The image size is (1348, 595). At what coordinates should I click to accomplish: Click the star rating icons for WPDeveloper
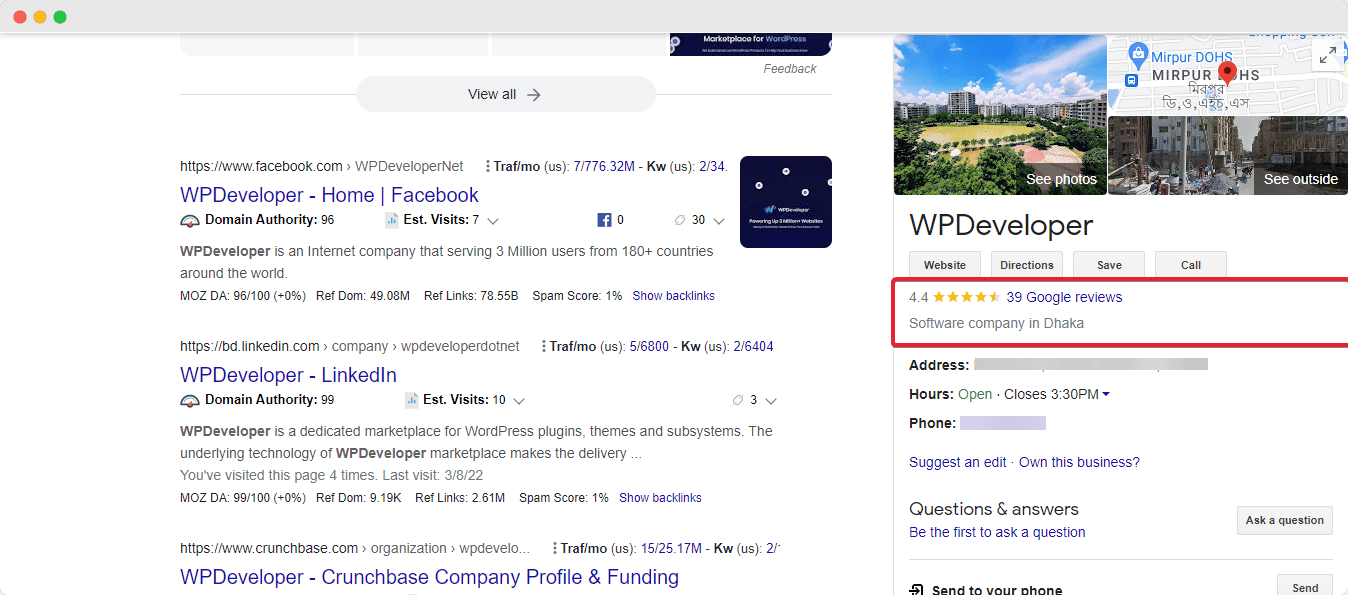click(967, 297)
